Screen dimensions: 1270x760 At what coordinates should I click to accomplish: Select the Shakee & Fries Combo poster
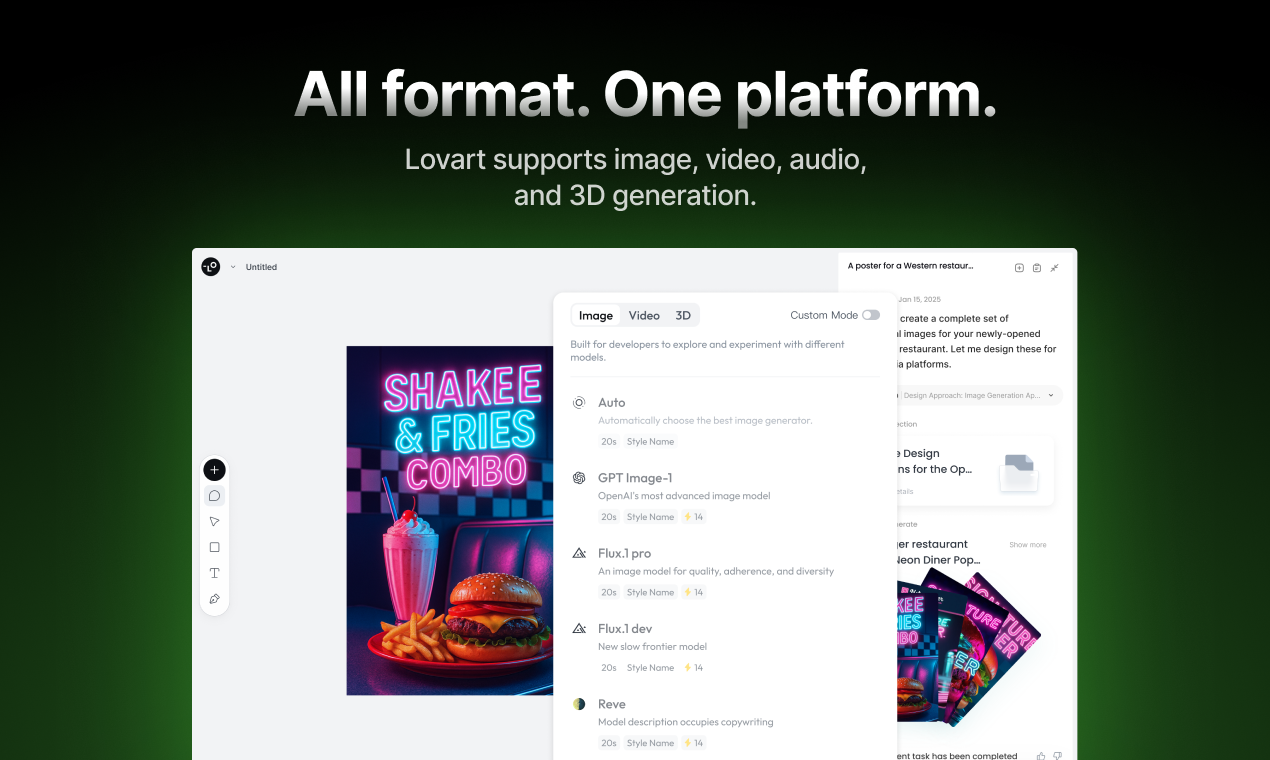448,520
